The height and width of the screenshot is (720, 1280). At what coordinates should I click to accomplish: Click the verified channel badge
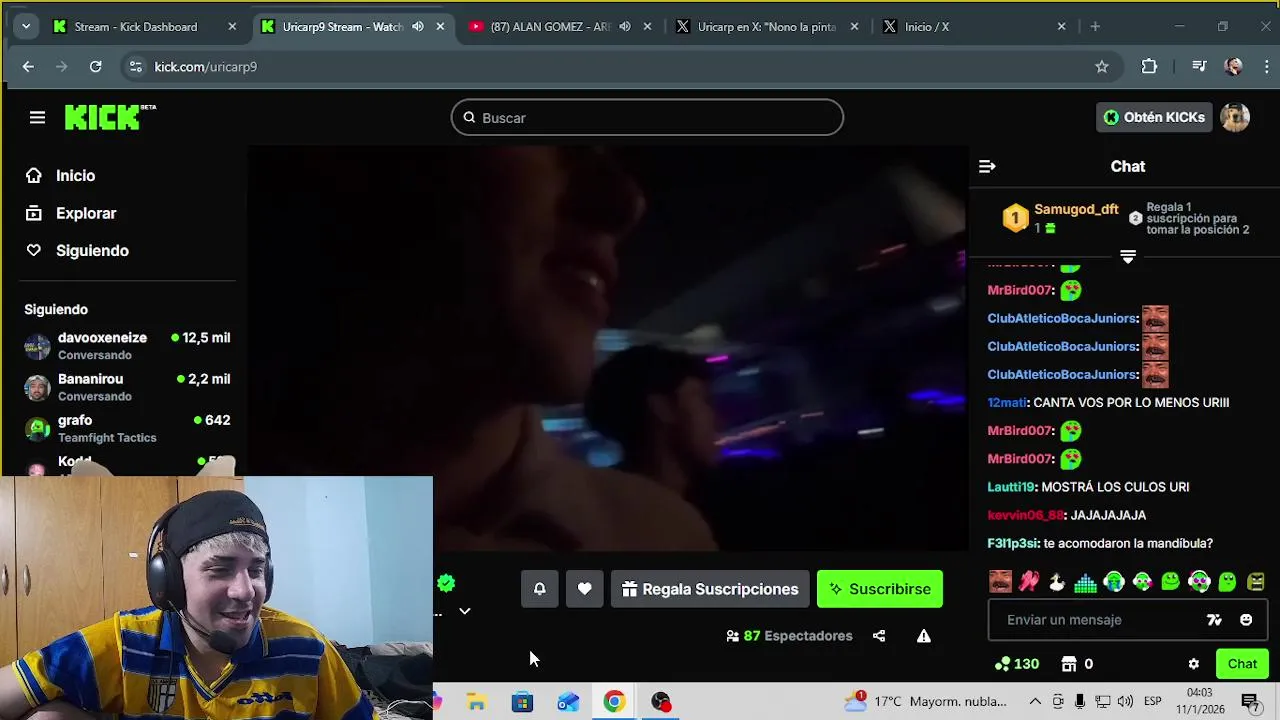(446, 583)
